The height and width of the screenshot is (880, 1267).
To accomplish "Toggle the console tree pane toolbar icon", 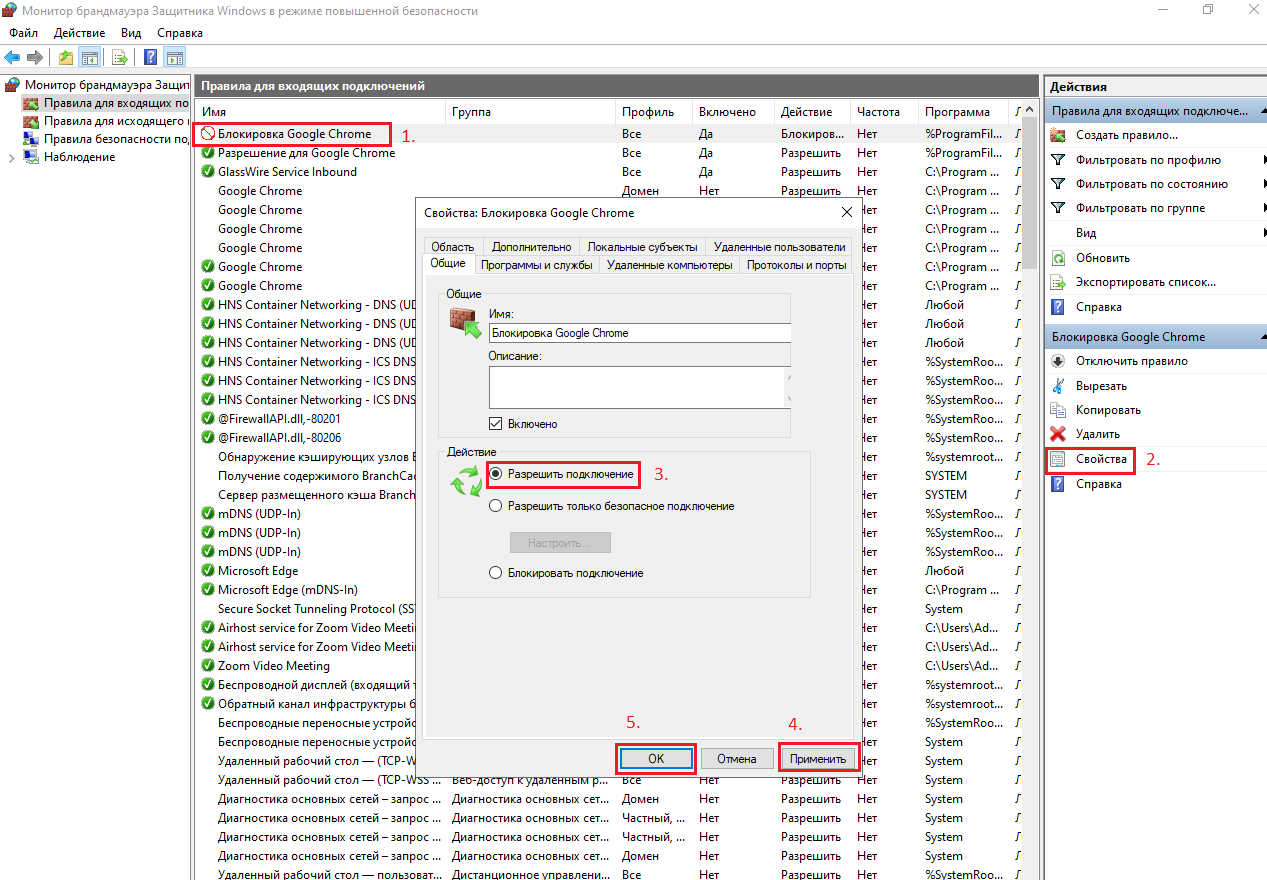I will [x=90, y=57].
